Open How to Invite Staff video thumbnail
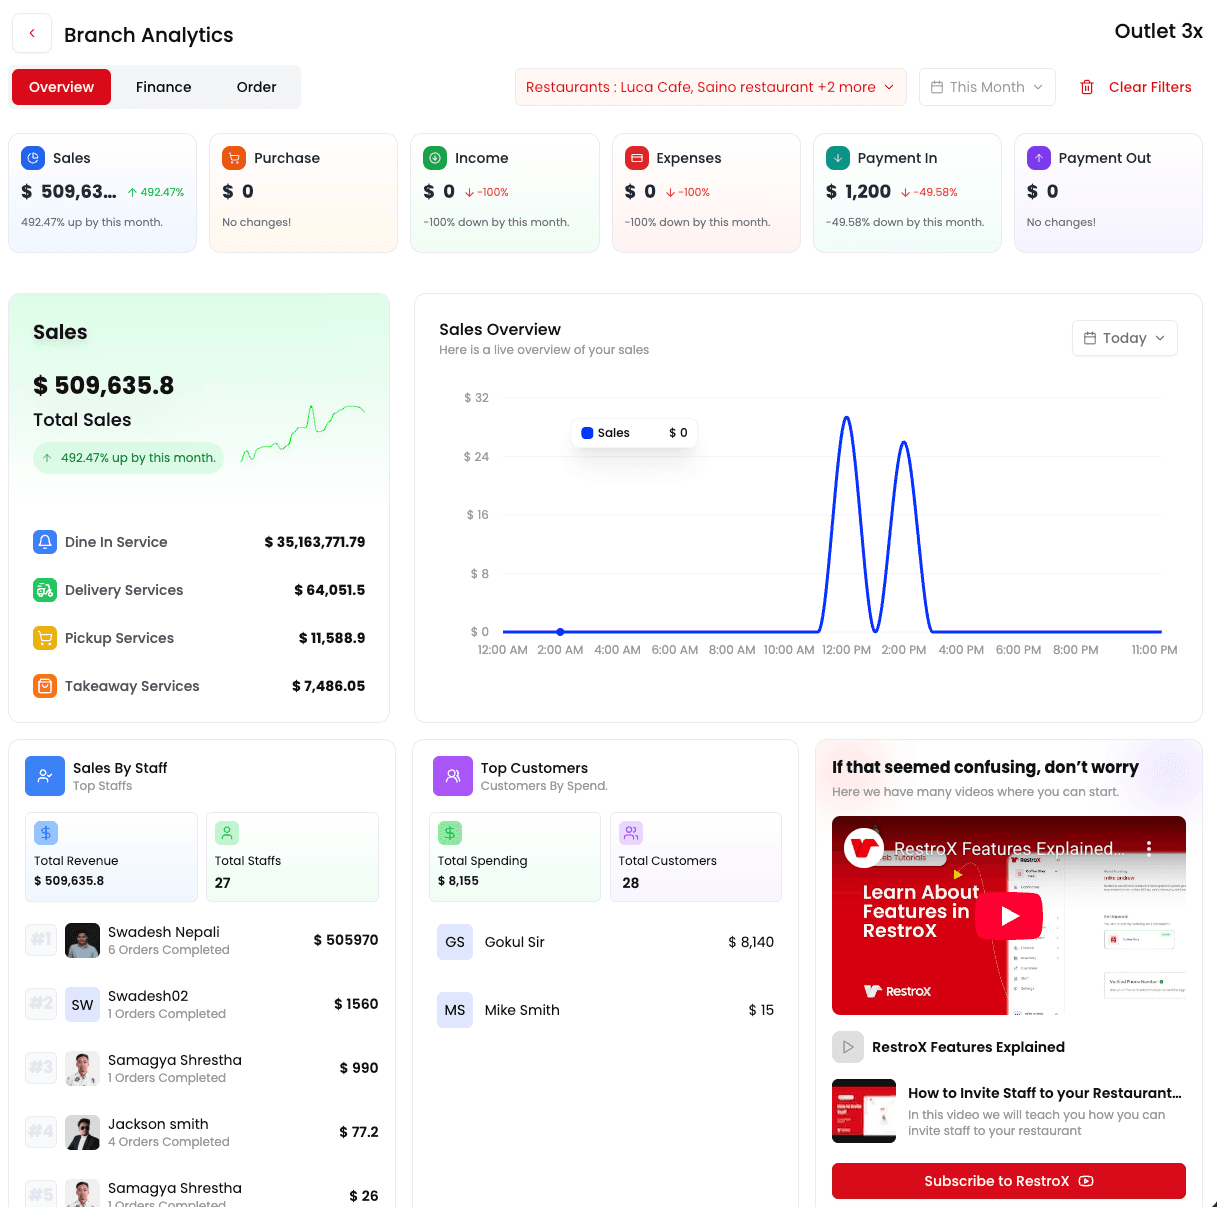 pos(864,1111)
